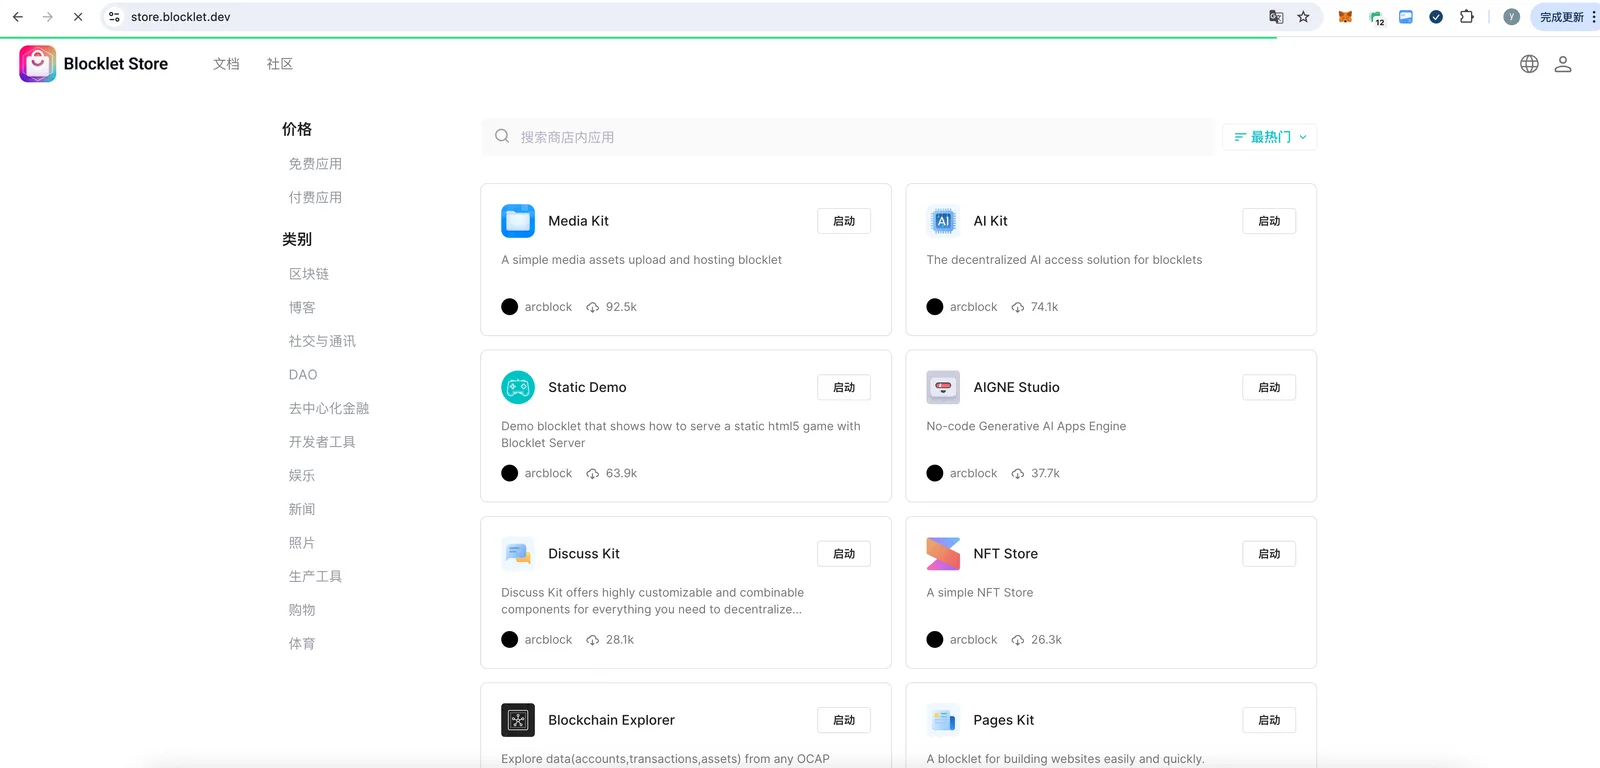
Task: Open the browser translate icon
Action: [1276, 17]
